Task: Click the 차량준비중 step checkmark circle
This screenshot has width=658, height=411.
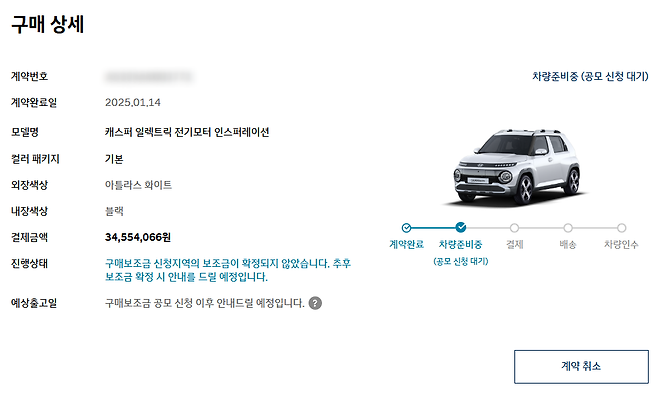Action: coord(461,228)
